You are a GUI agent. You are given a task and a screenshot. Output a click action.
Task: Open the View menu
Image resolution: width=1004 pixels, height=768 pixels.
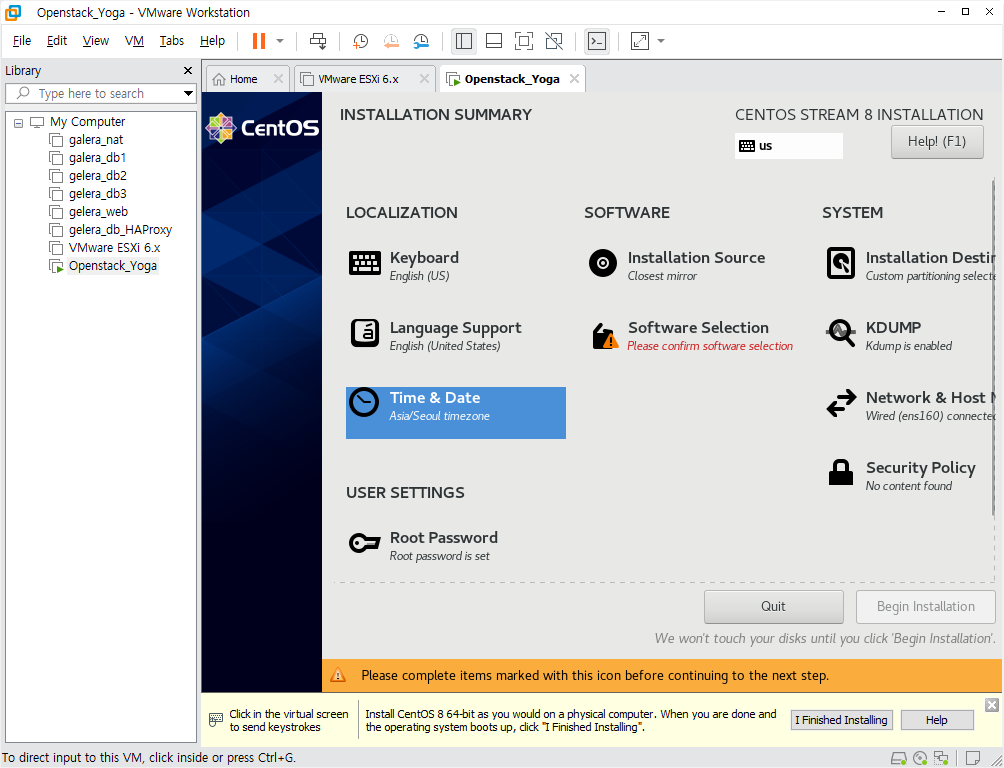click(95, 41)
